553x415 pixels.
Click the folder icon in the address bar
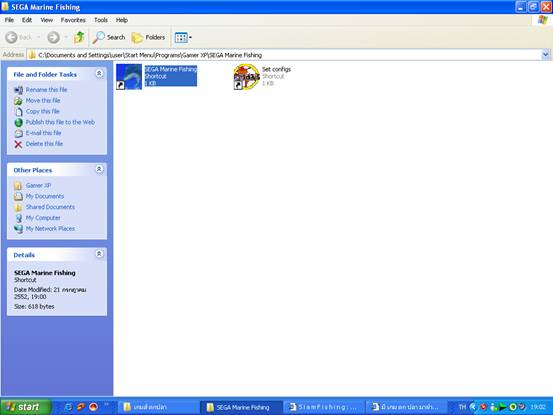point(32,55)
